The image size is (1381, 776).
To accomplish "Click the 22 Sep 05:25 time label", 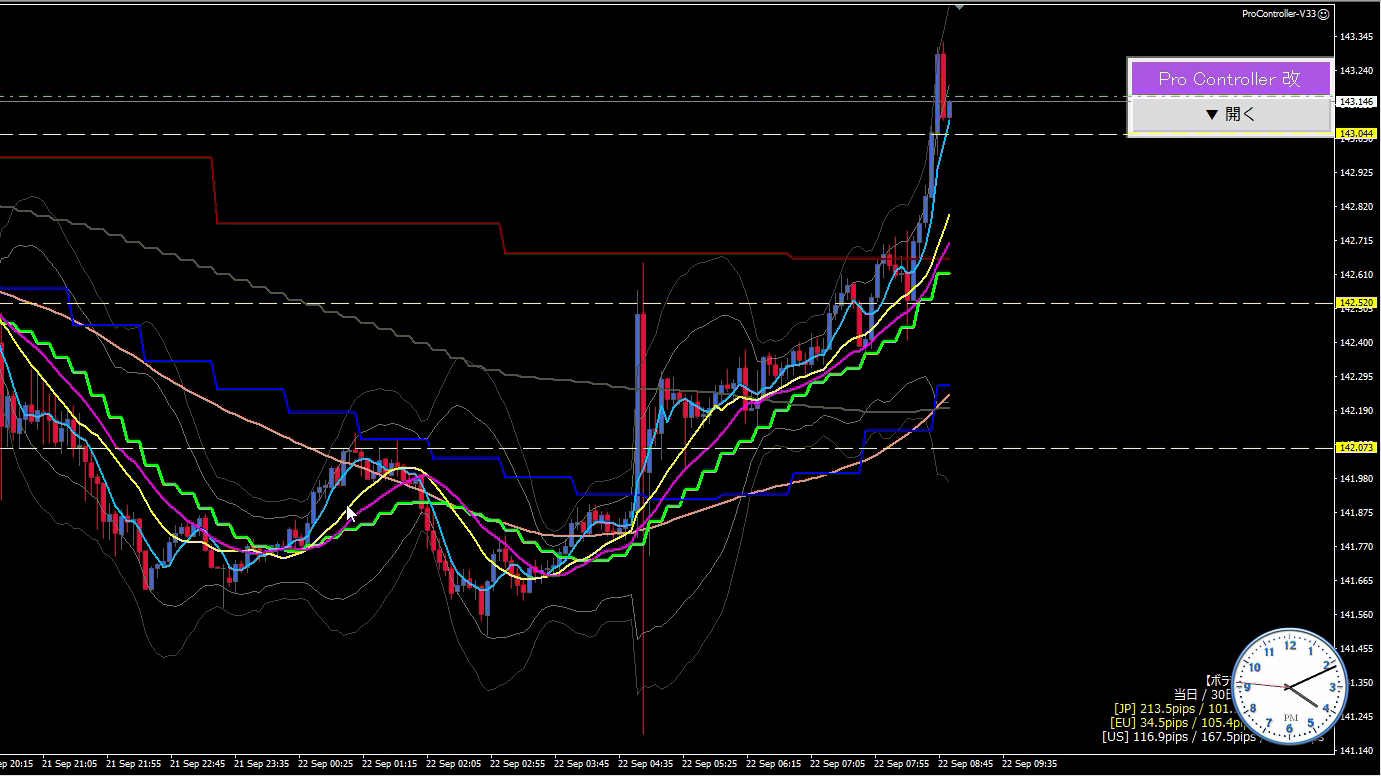I will tap(709, 764).
